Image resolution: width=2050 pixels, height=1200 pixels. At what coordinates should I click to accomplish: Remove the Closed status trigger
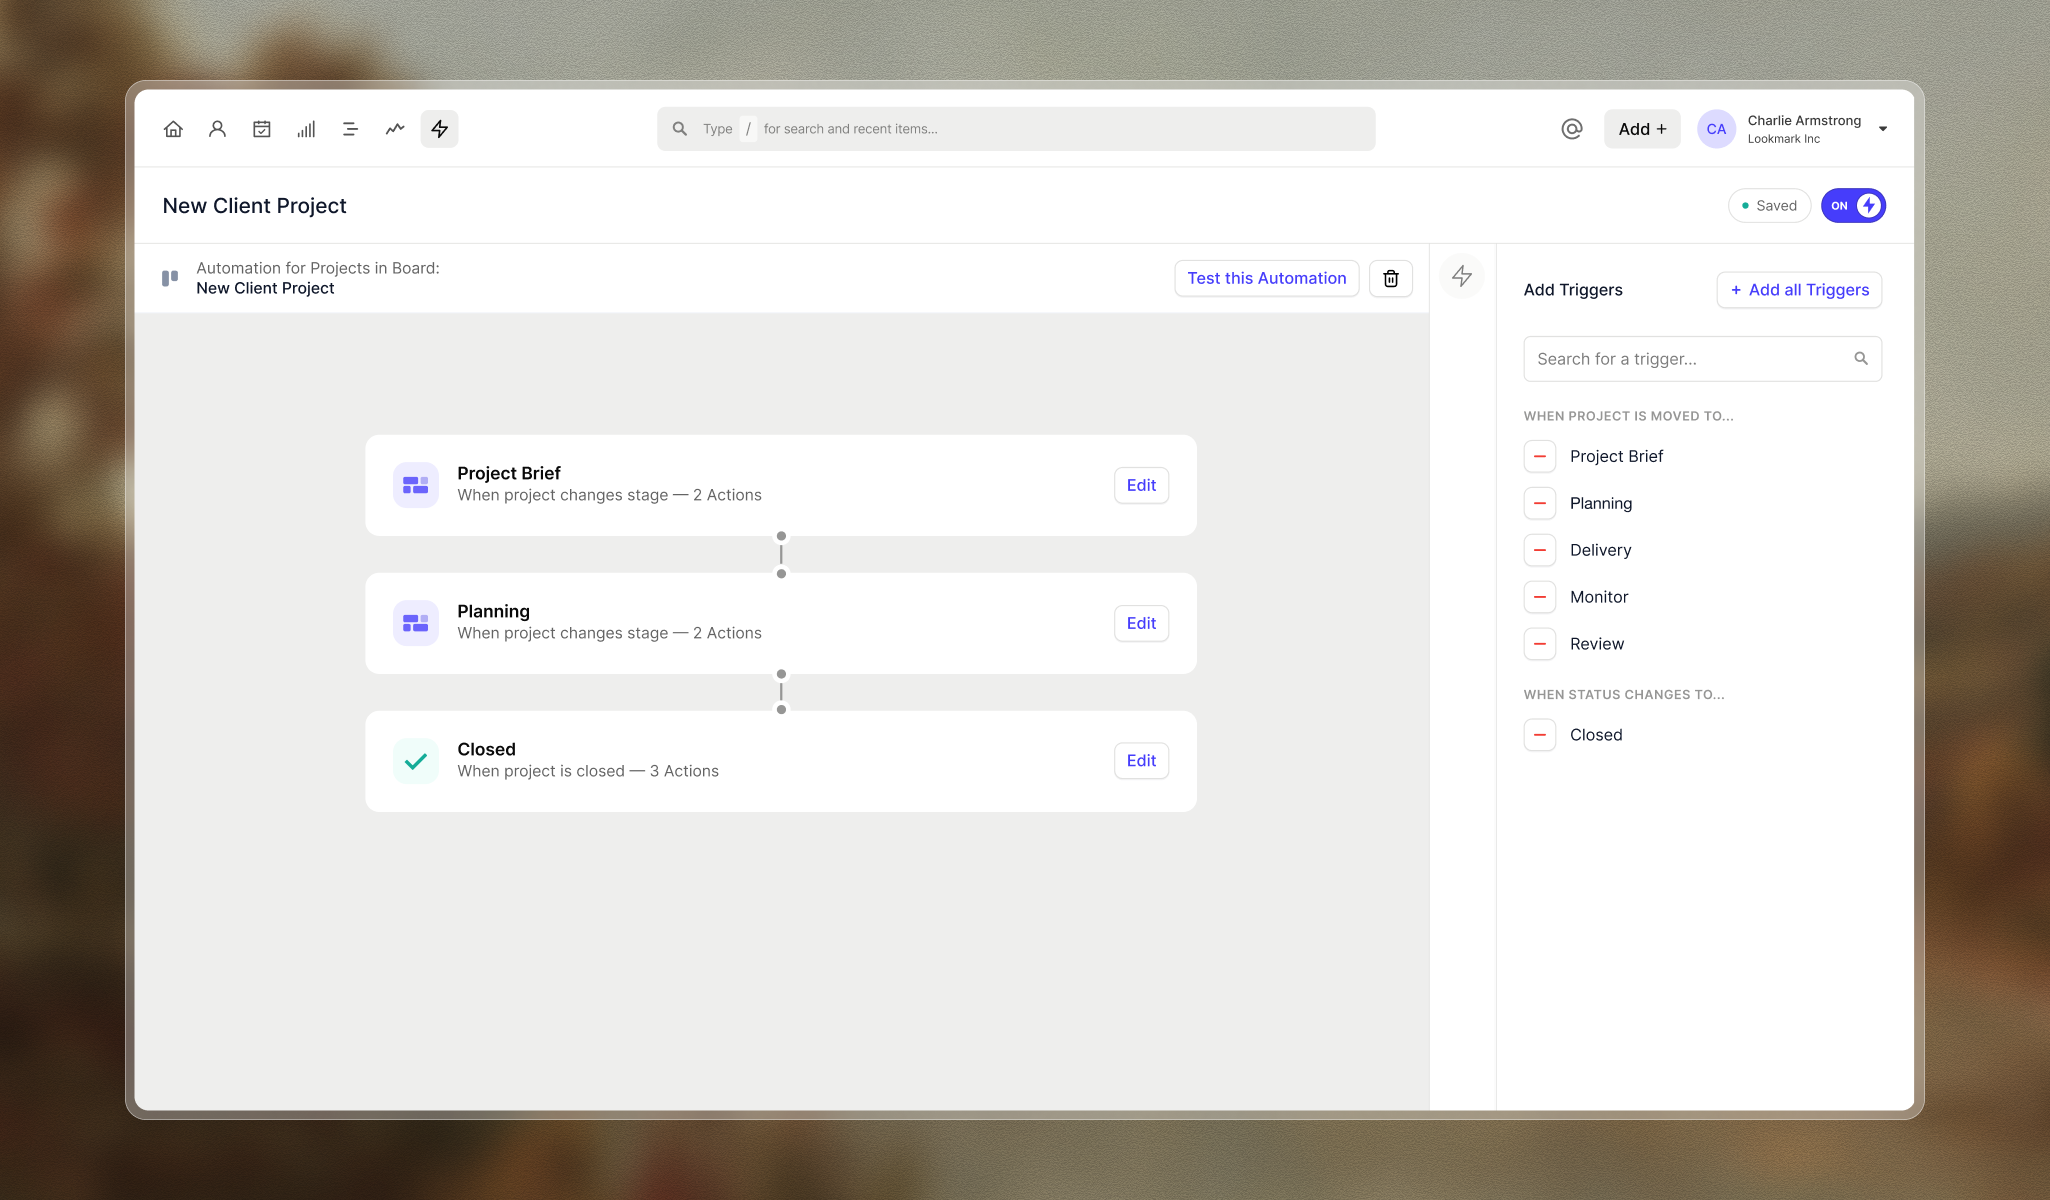[x=1539, y=735]
